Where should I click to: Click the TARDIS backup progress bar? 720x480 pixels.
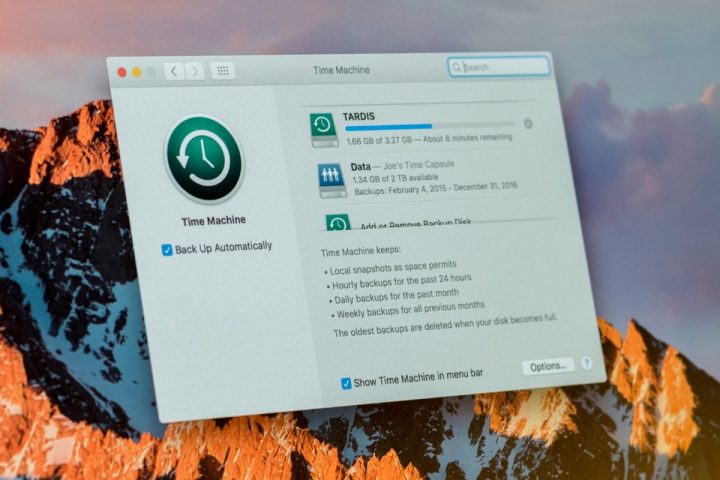tap(428, 126)
